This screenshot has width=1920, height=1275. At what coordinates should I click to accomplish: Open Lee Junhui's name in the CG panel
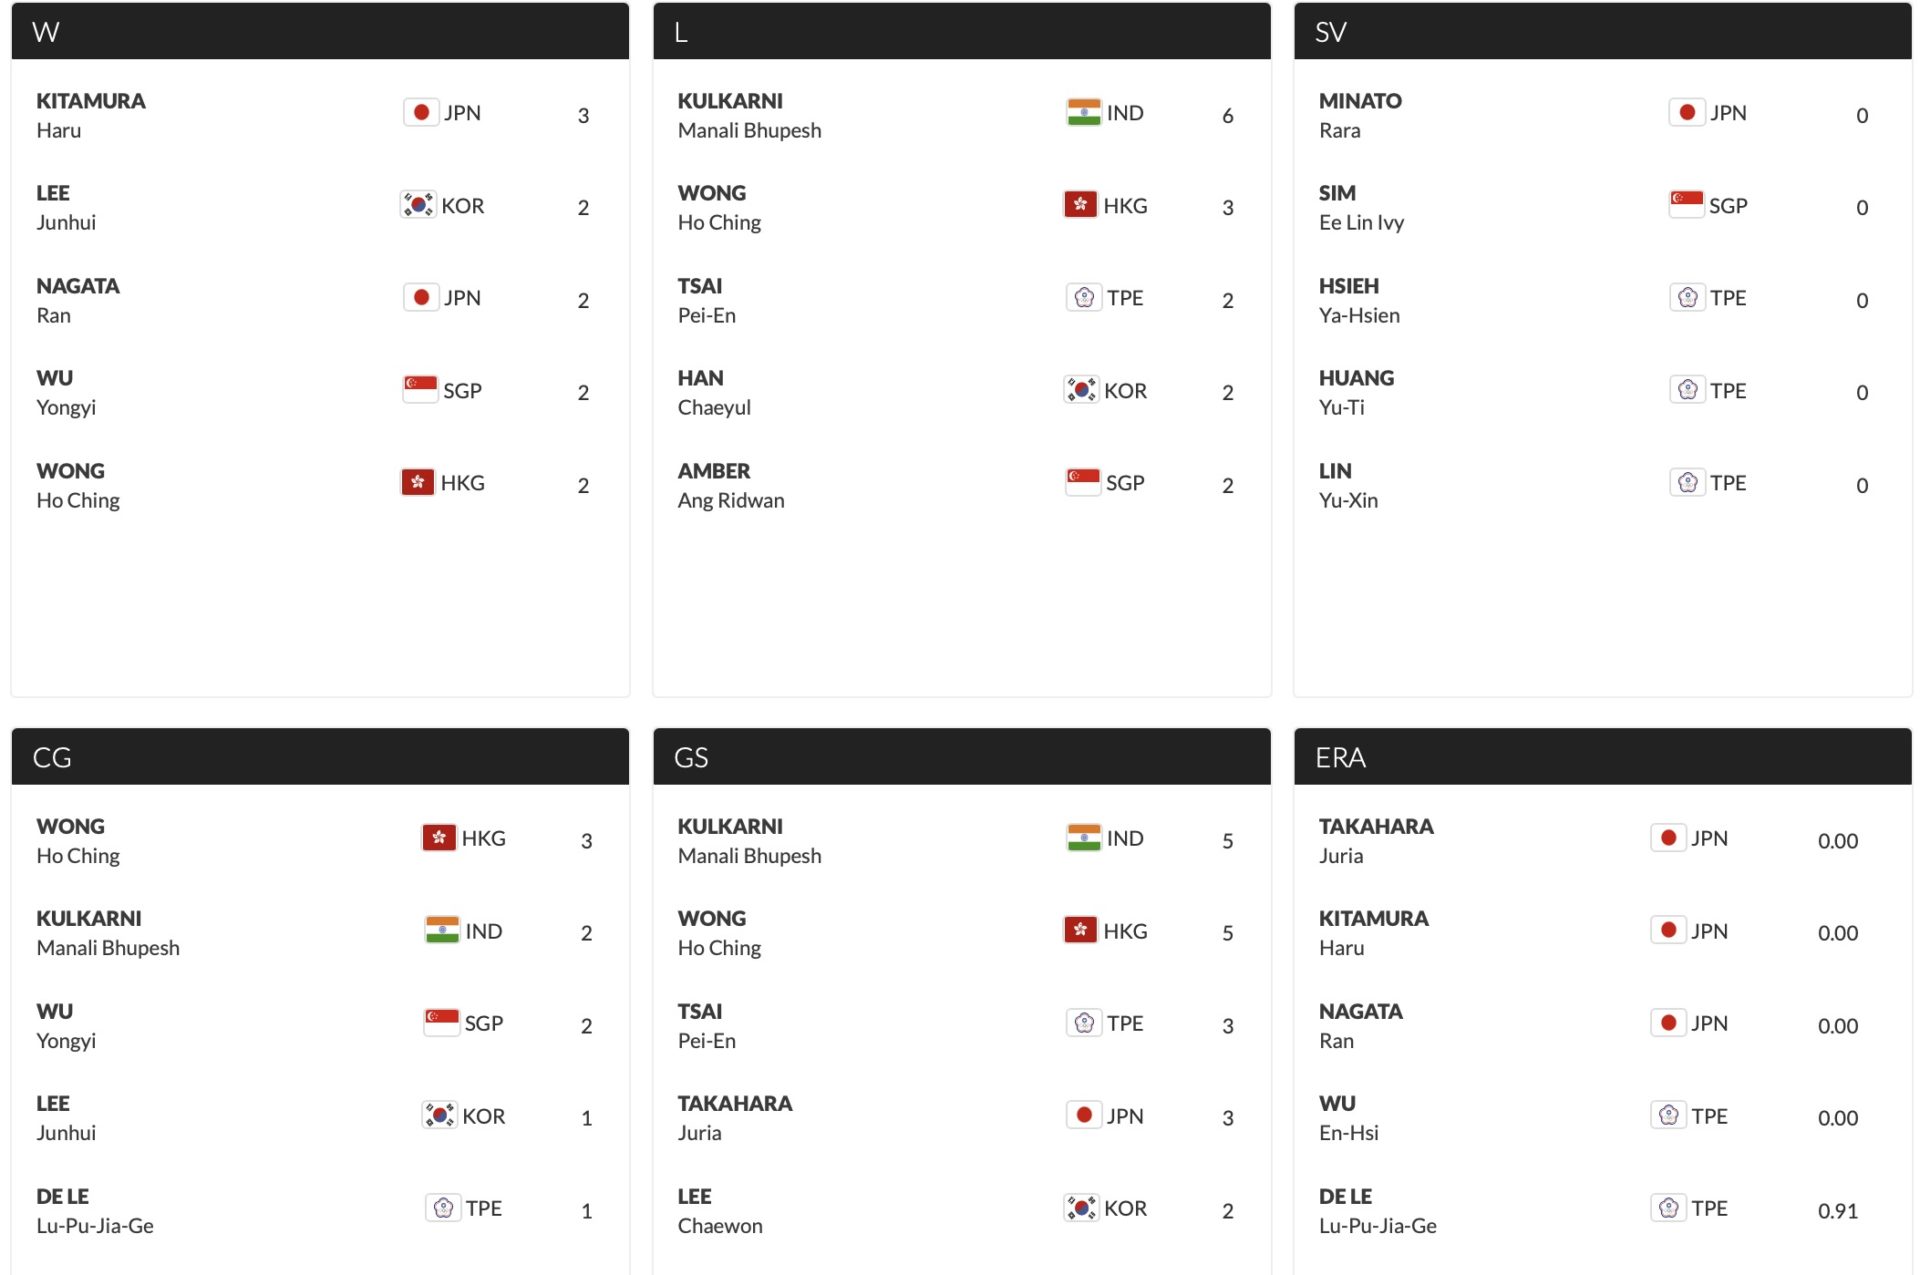(x=66, y=1117)
